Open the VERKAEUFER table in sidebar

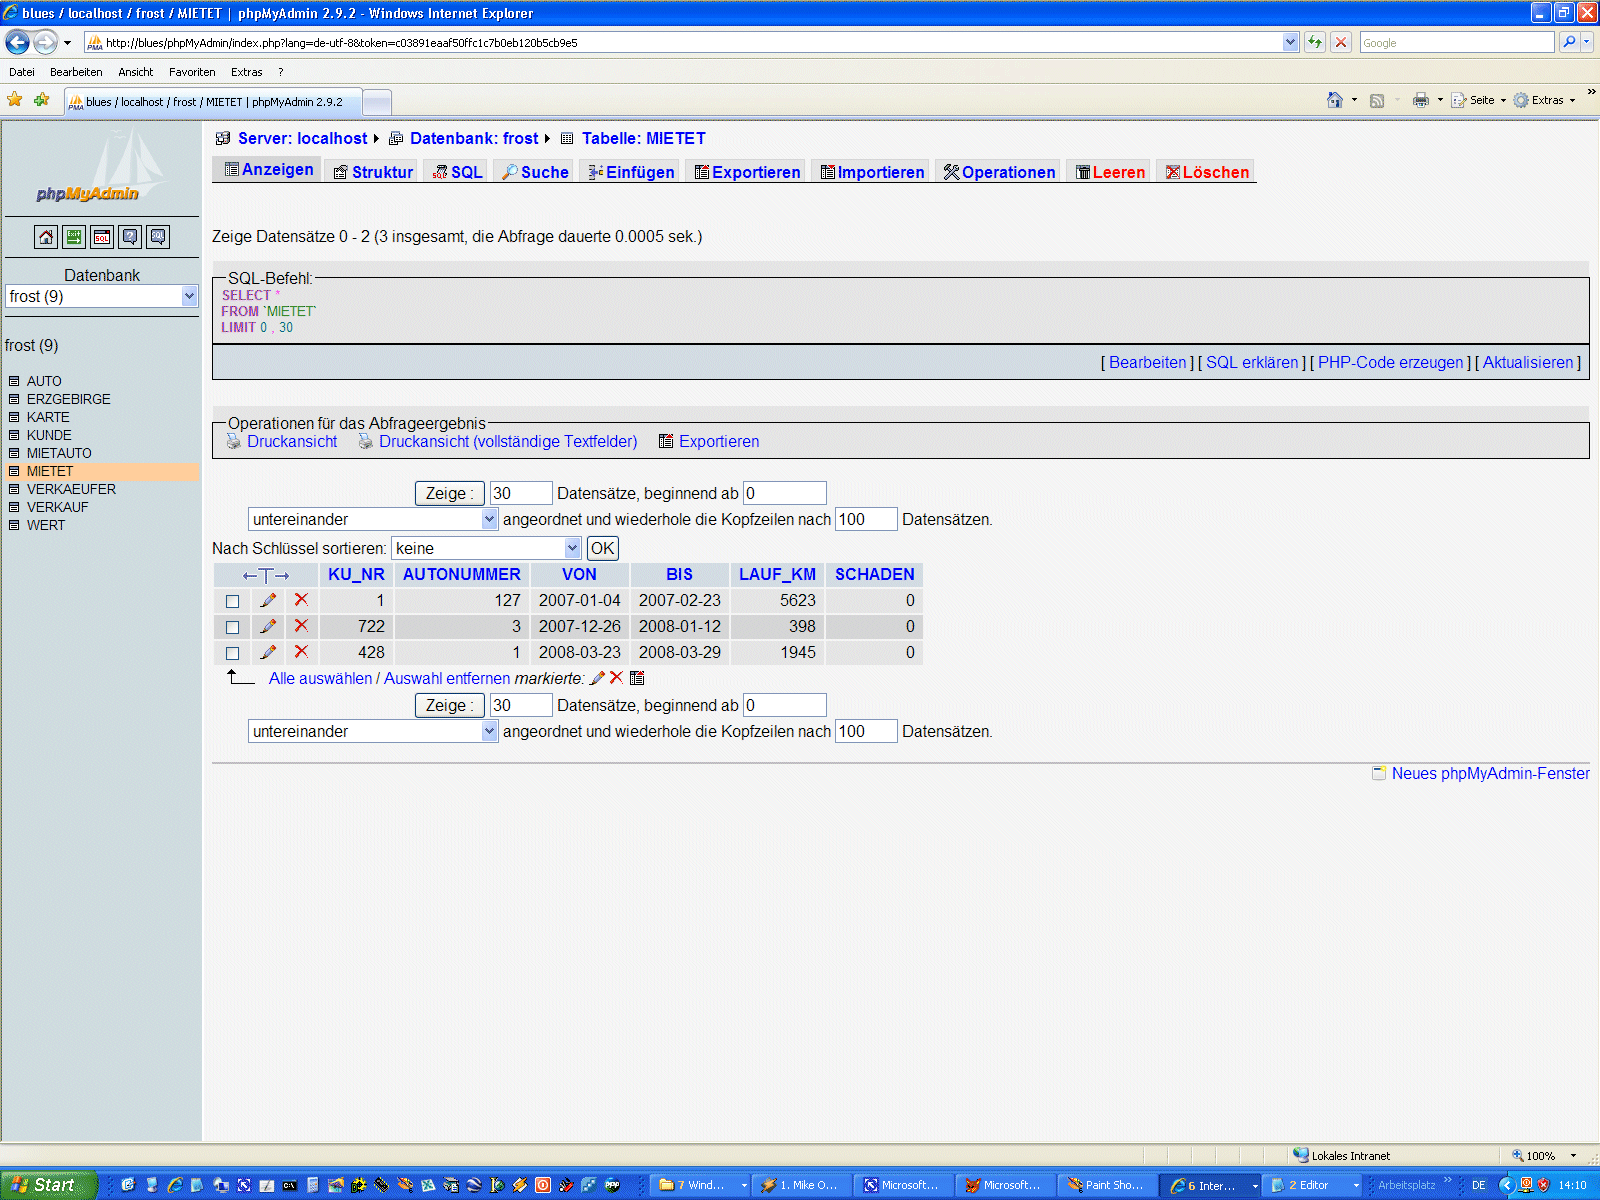(x=71, y=489)
